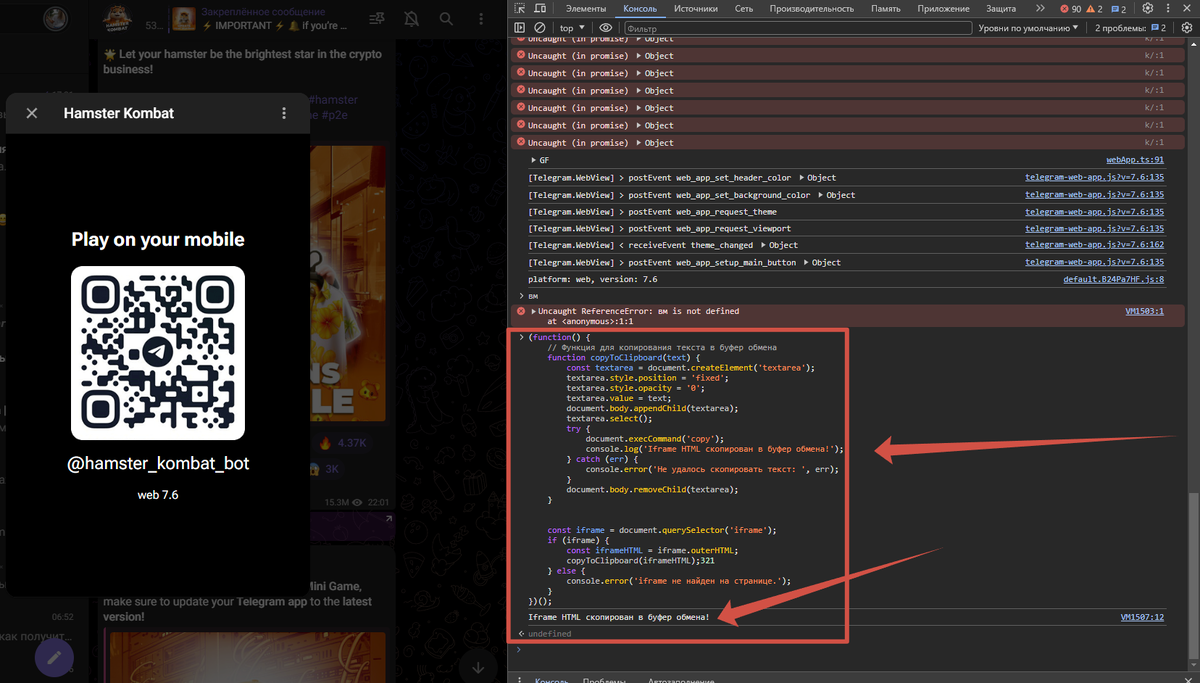
Task: Toggle the console sidebar panel
Action: point(520,28)
